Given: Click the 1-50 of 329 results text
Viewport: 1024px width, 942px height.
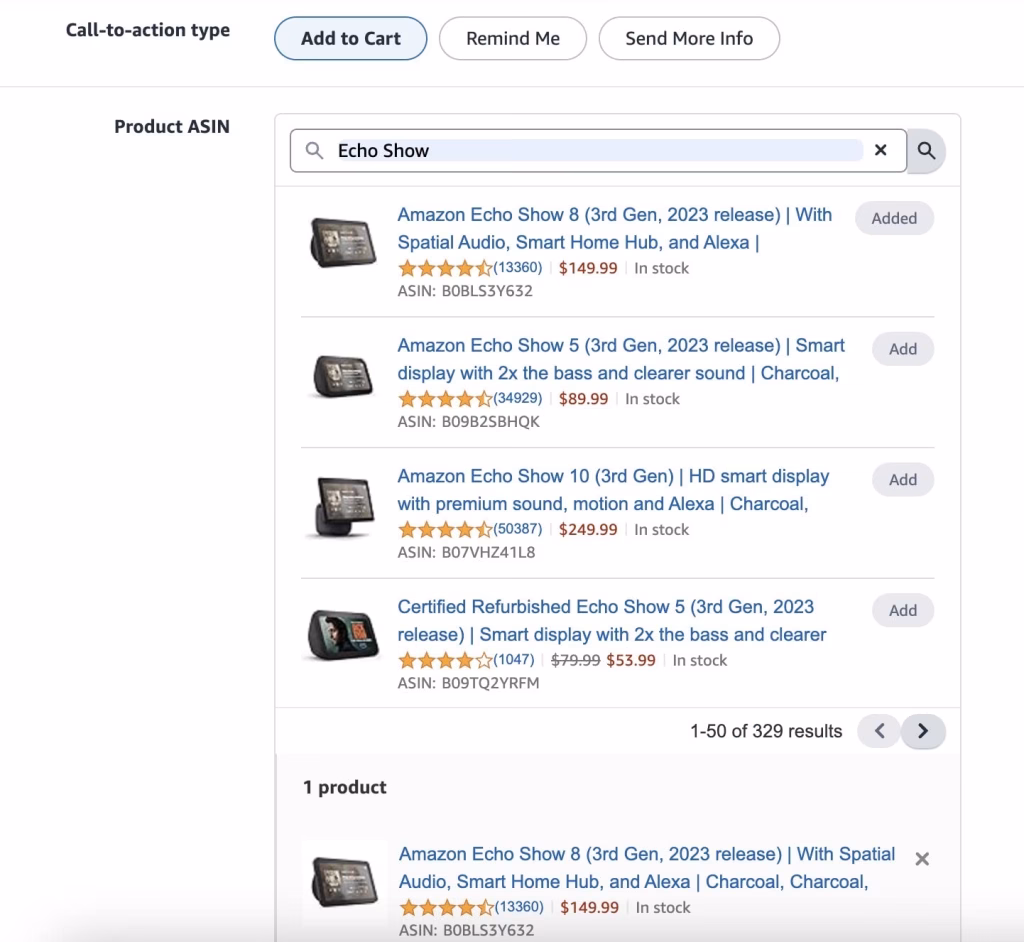Looking at the screenshot, I should tap(766, 731).
